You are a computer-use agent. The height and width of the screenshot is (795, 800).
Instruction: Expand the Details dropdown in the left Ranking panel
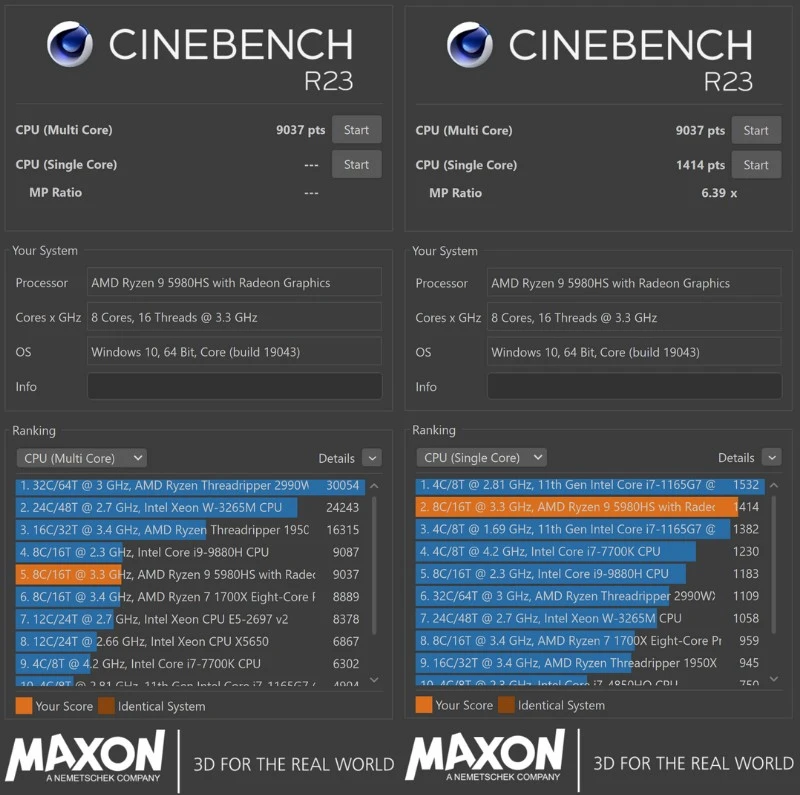pyautogui.click(x=373, y=457)
